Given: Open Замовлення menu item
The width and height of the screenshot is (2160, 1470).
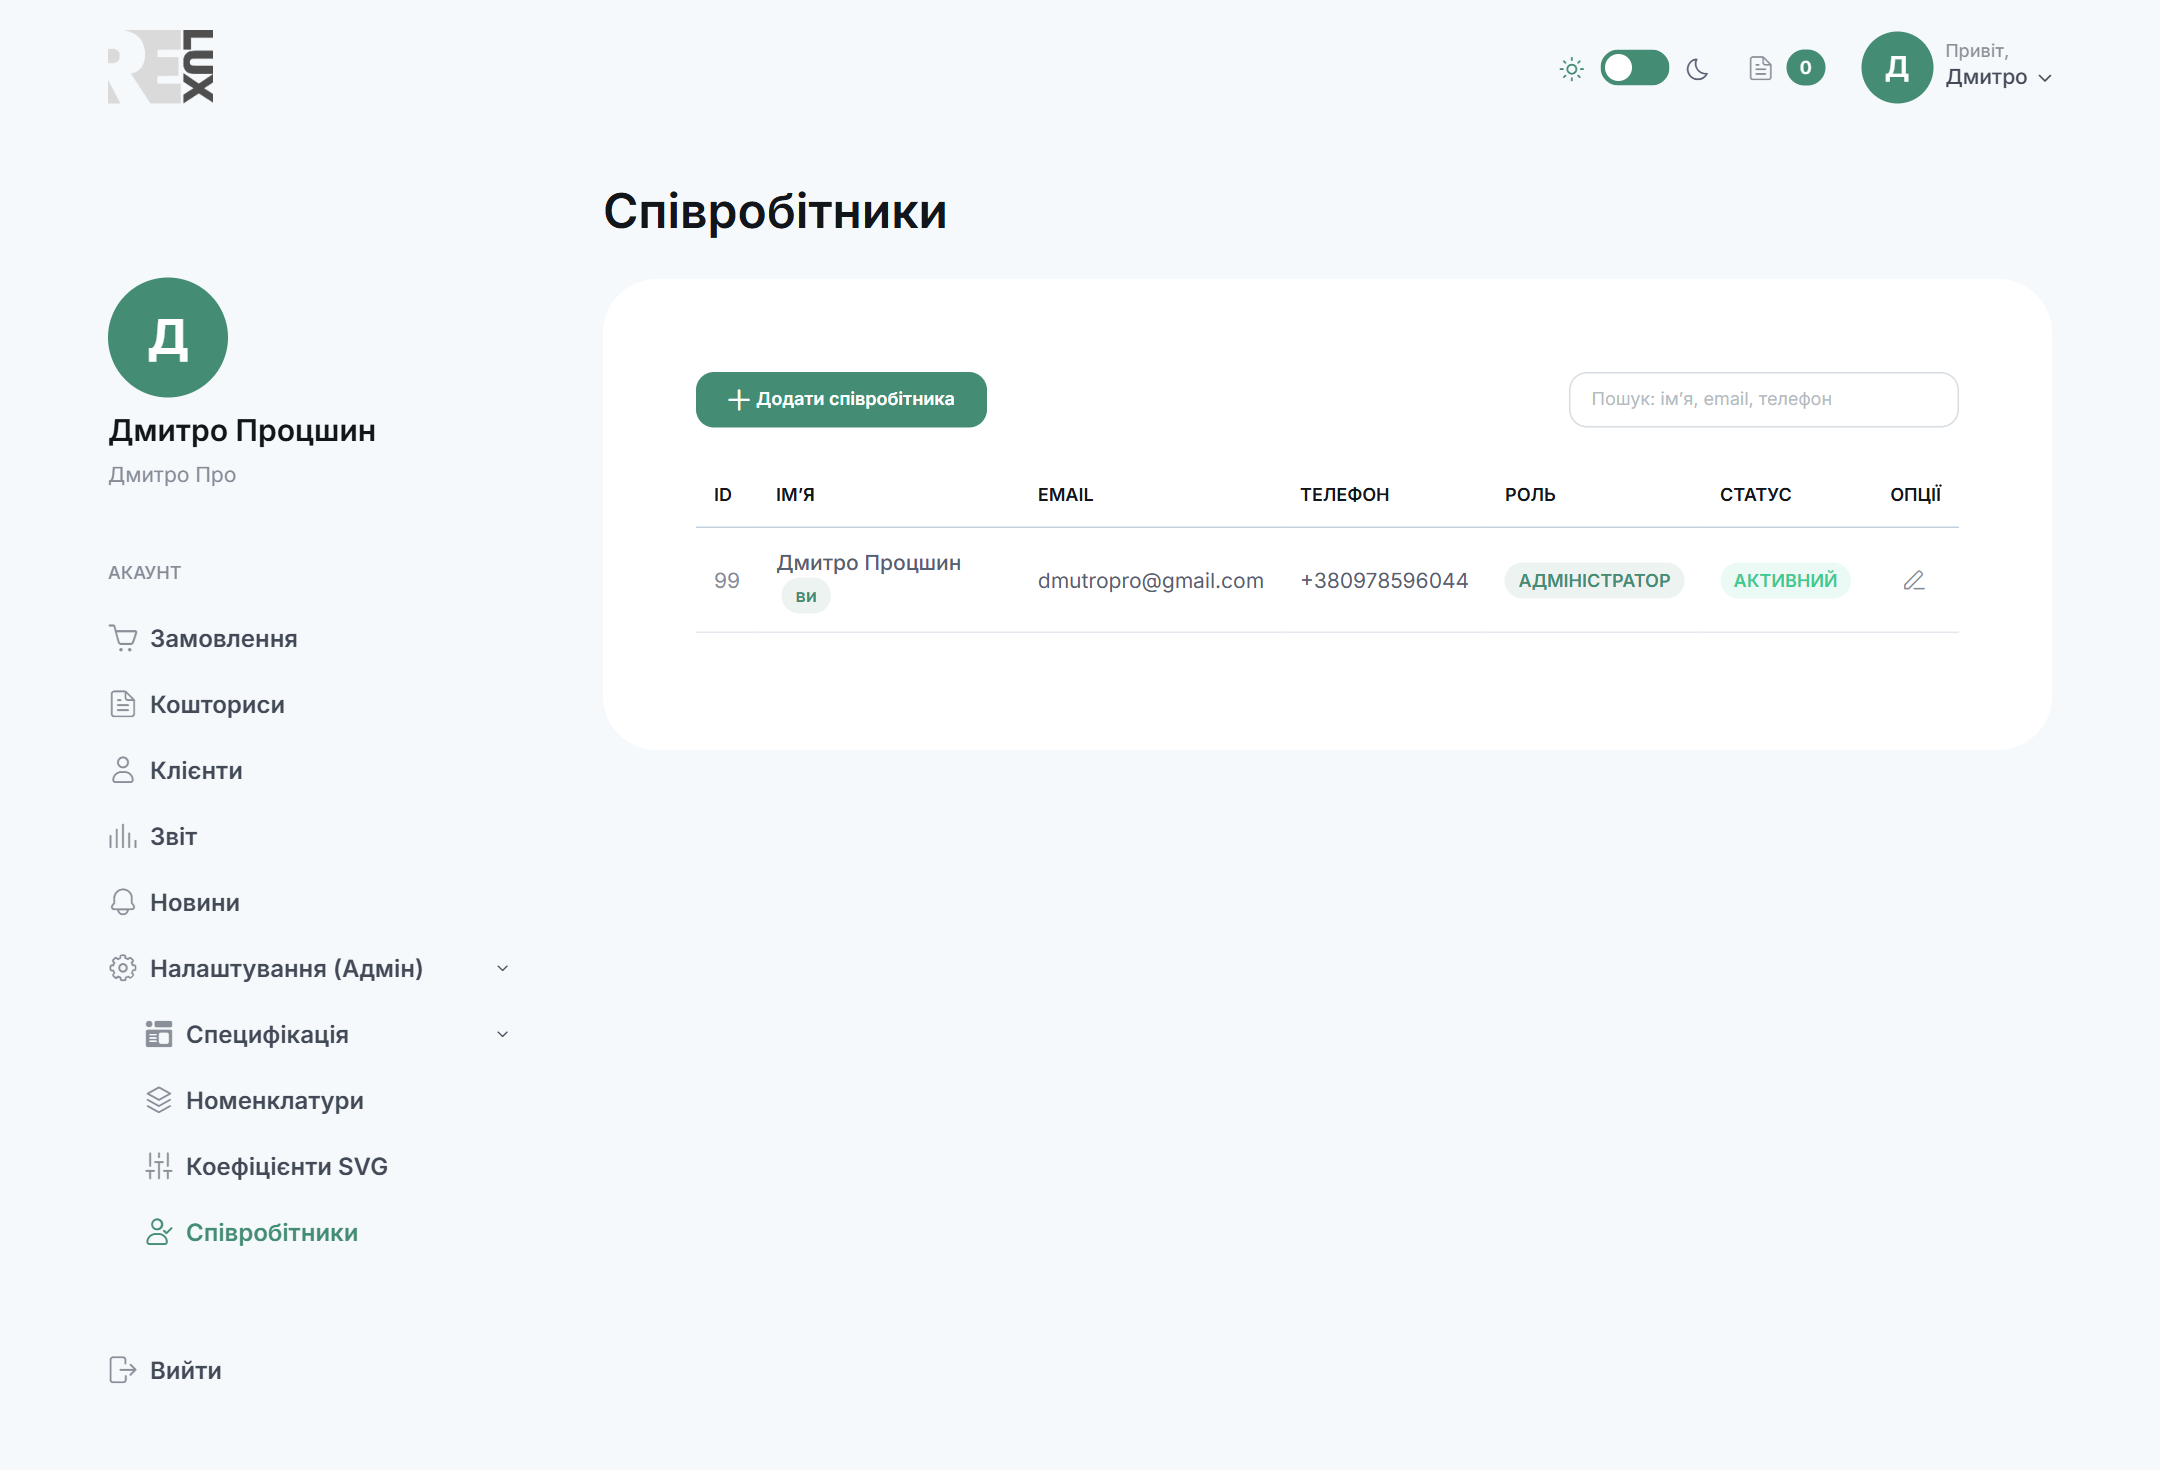Looking at the screenshot, I should pos(223,638).
